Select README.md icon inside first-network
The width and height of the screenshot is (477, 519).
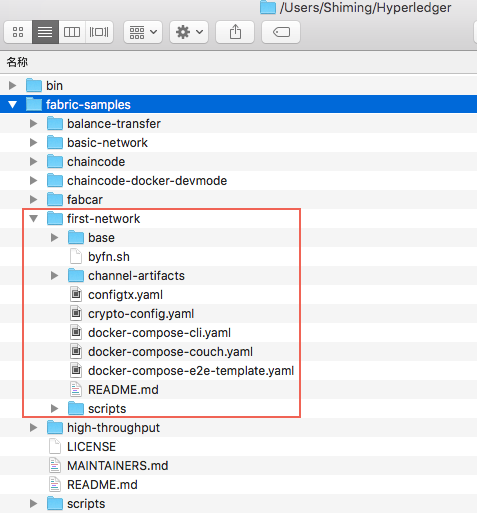76,390
